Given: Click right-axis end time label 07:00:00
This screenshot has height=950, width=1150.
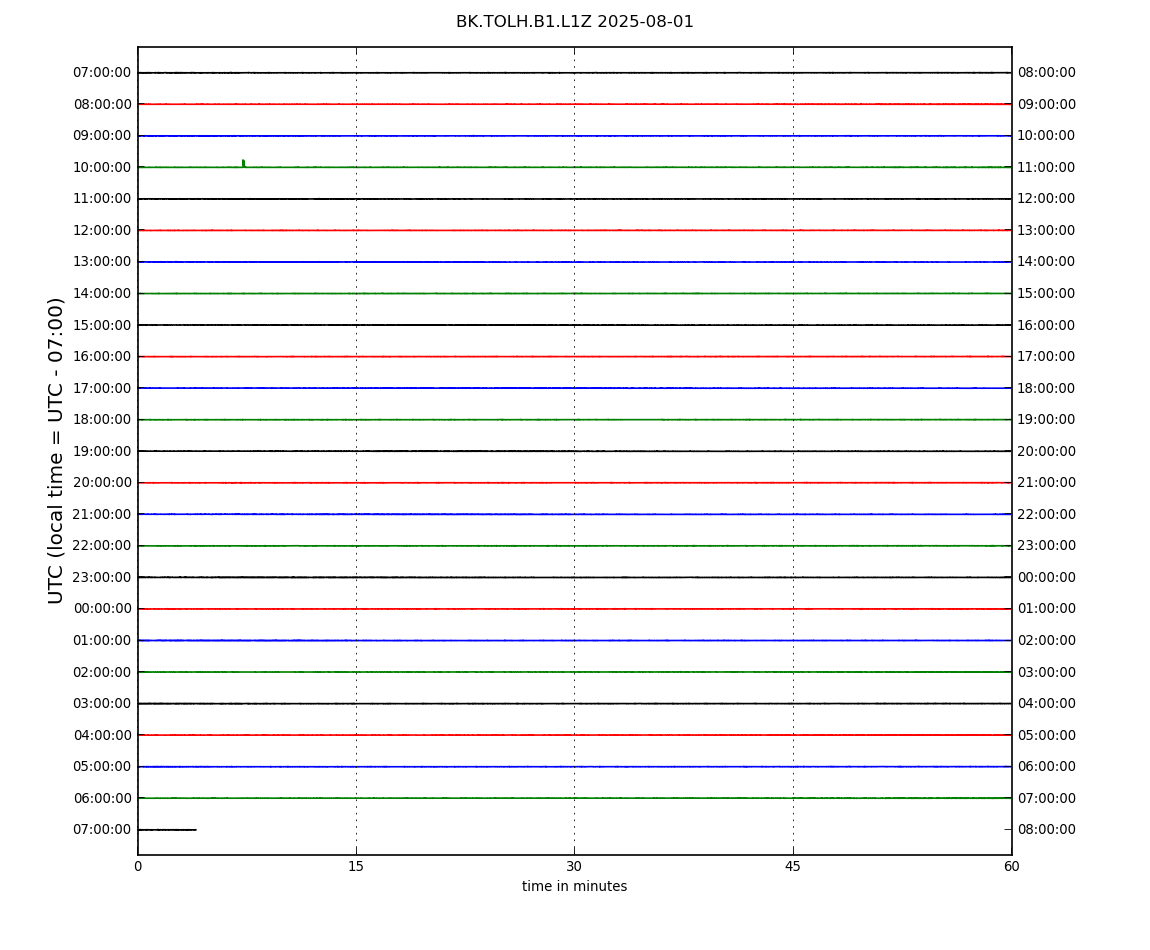Looking at the screenshot, I should [x=1047, y=798].
